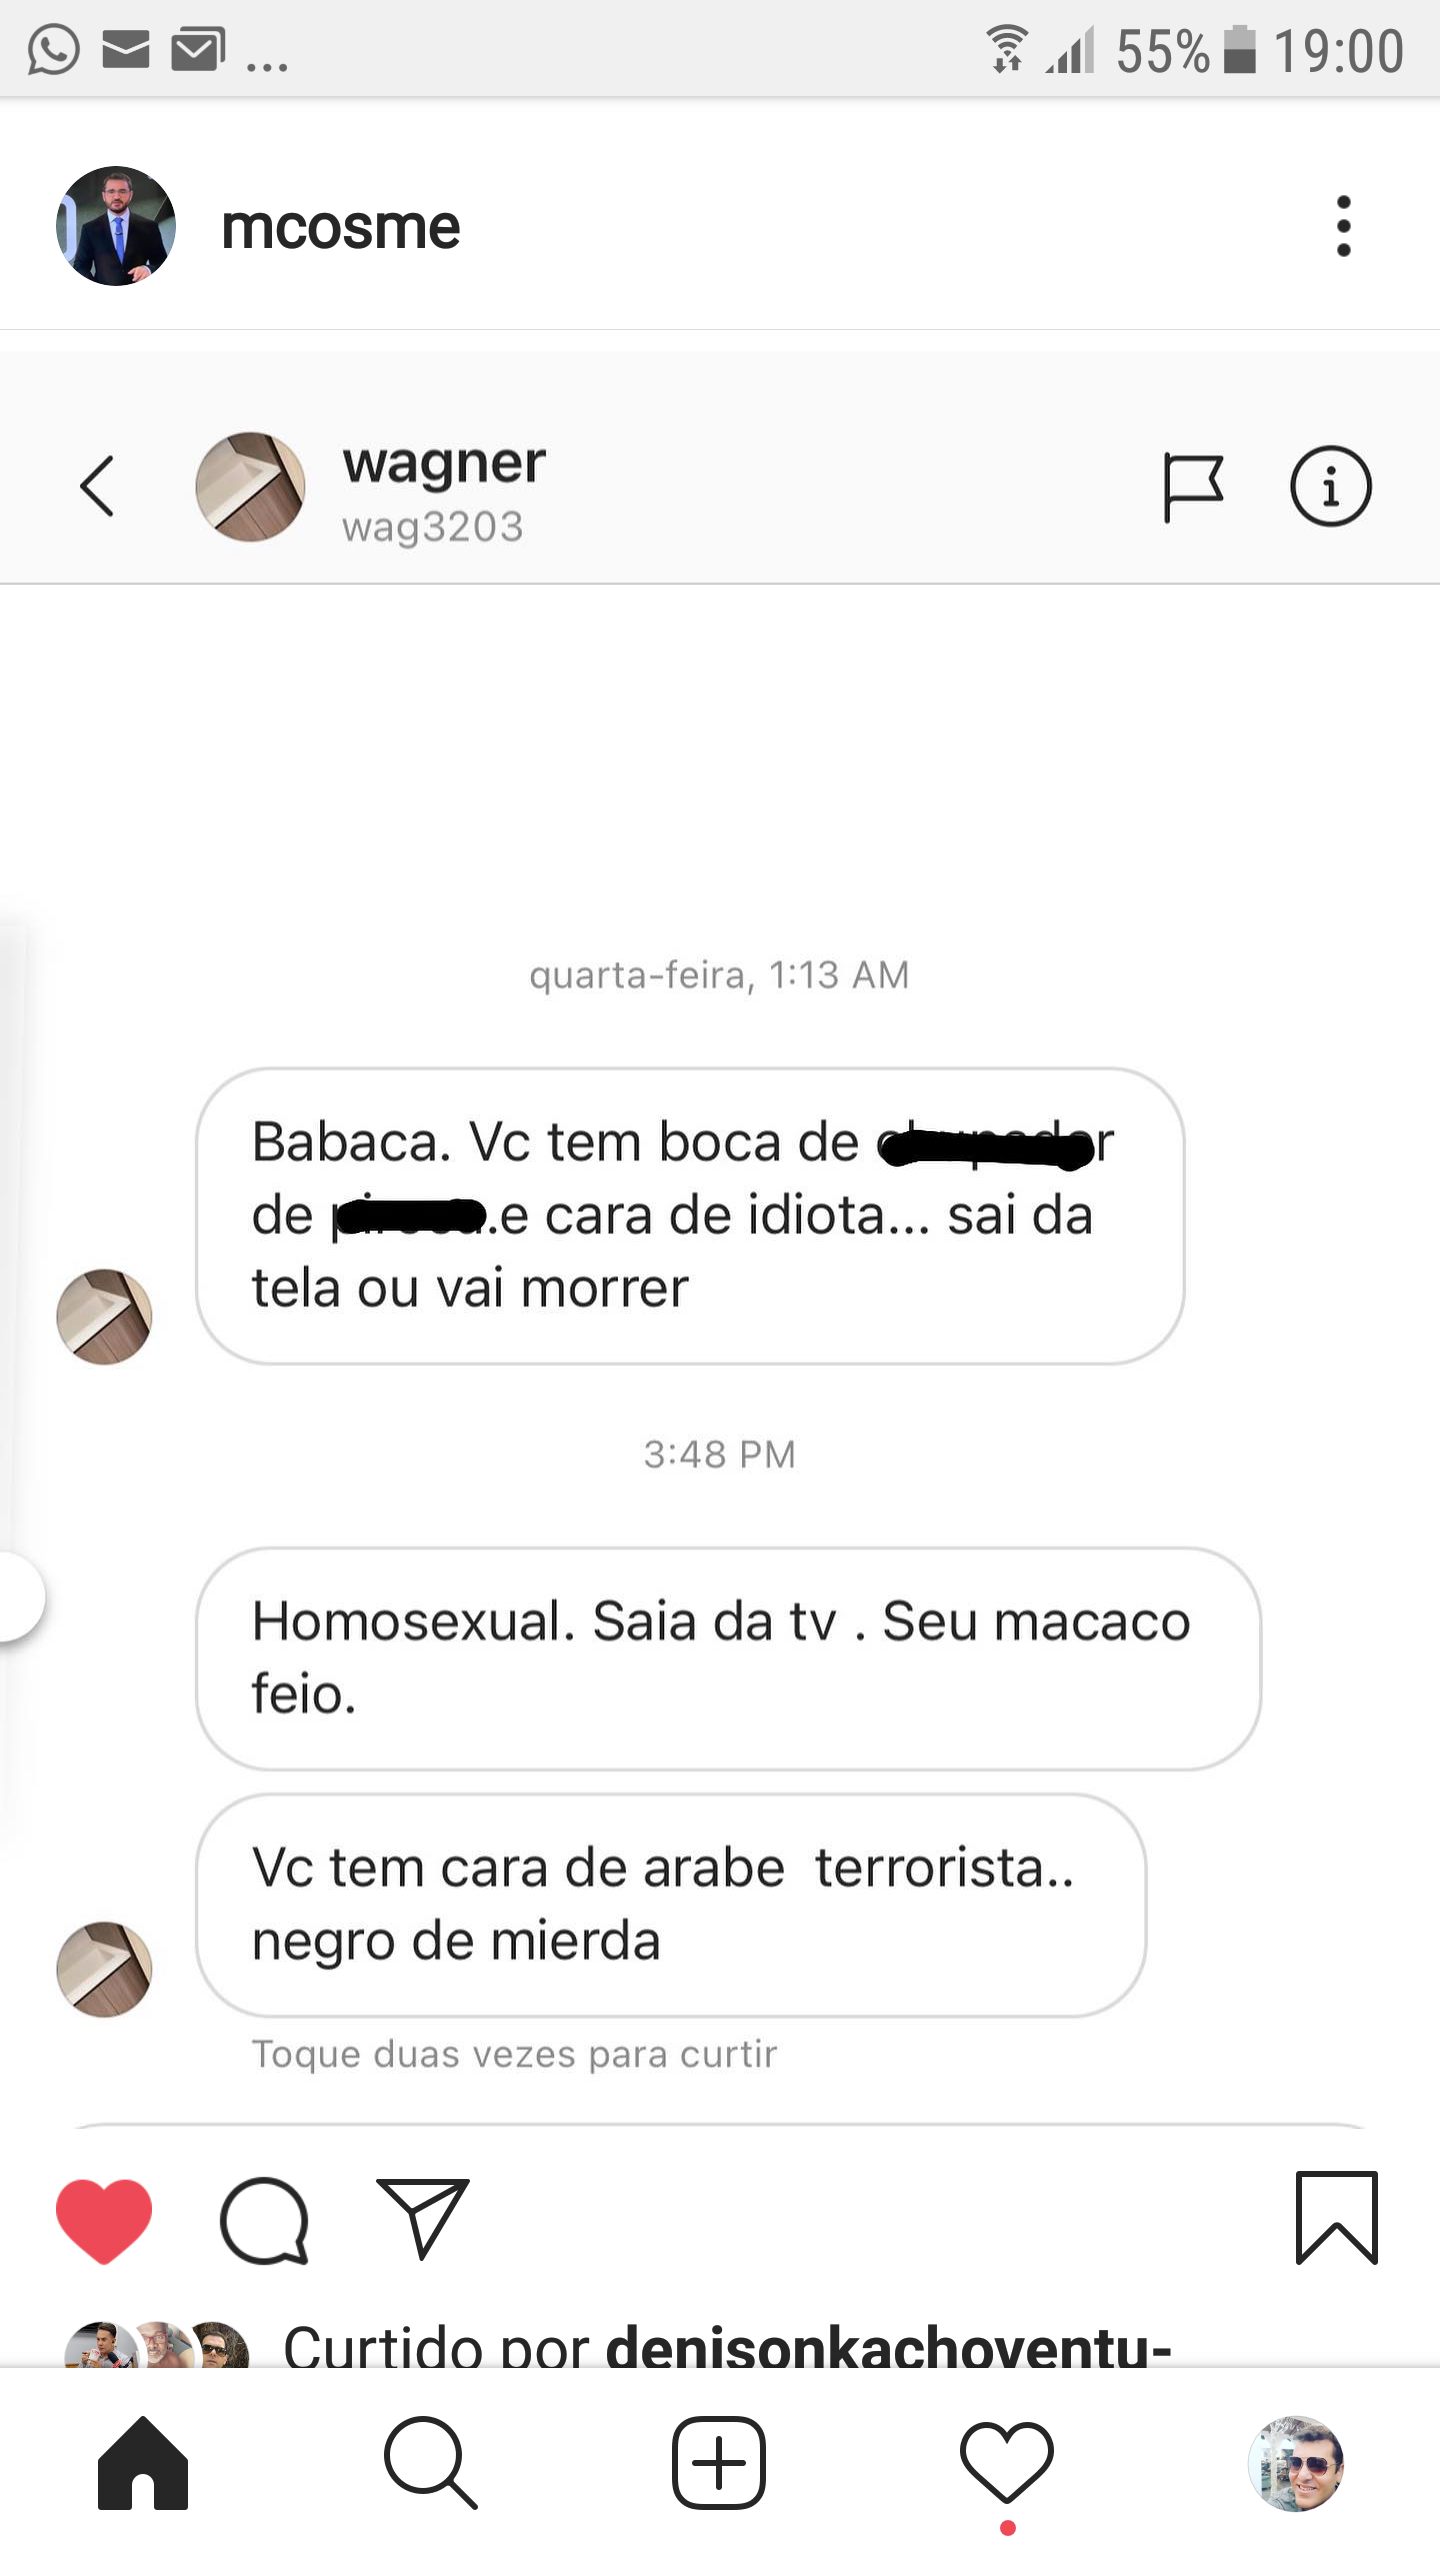Open the mcosme username link
Screen dimensions: 1440x2560
(x=340, y=228)
